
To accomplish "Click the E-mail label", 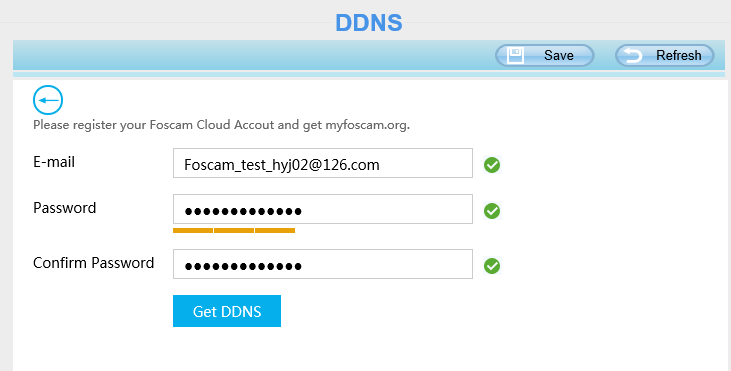I will (x=54, y=162).
